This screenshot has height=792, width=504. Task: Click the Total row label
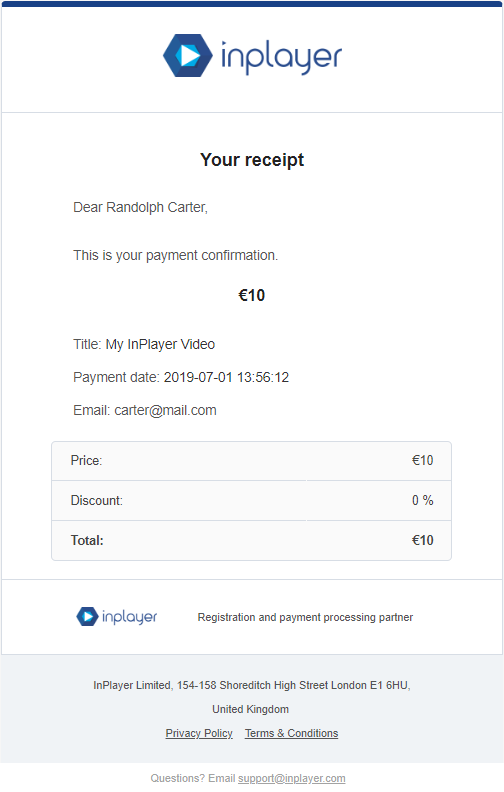point(87,540)
